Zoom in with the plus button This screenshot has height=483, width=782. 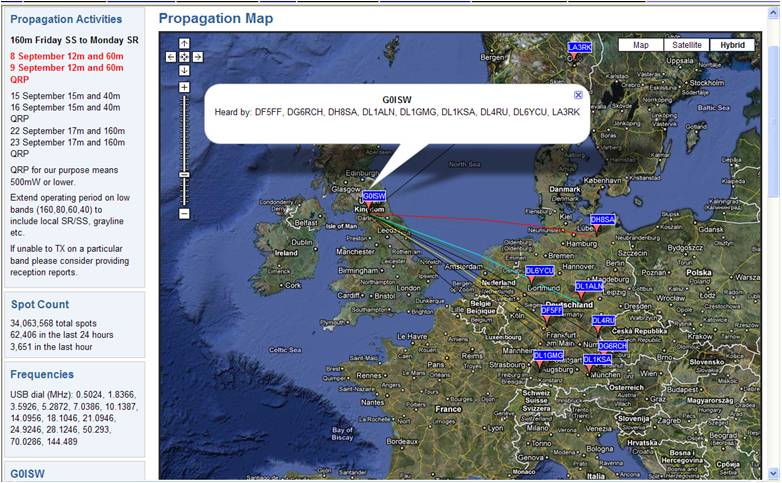pyautogui.click(x=184, y=87)
